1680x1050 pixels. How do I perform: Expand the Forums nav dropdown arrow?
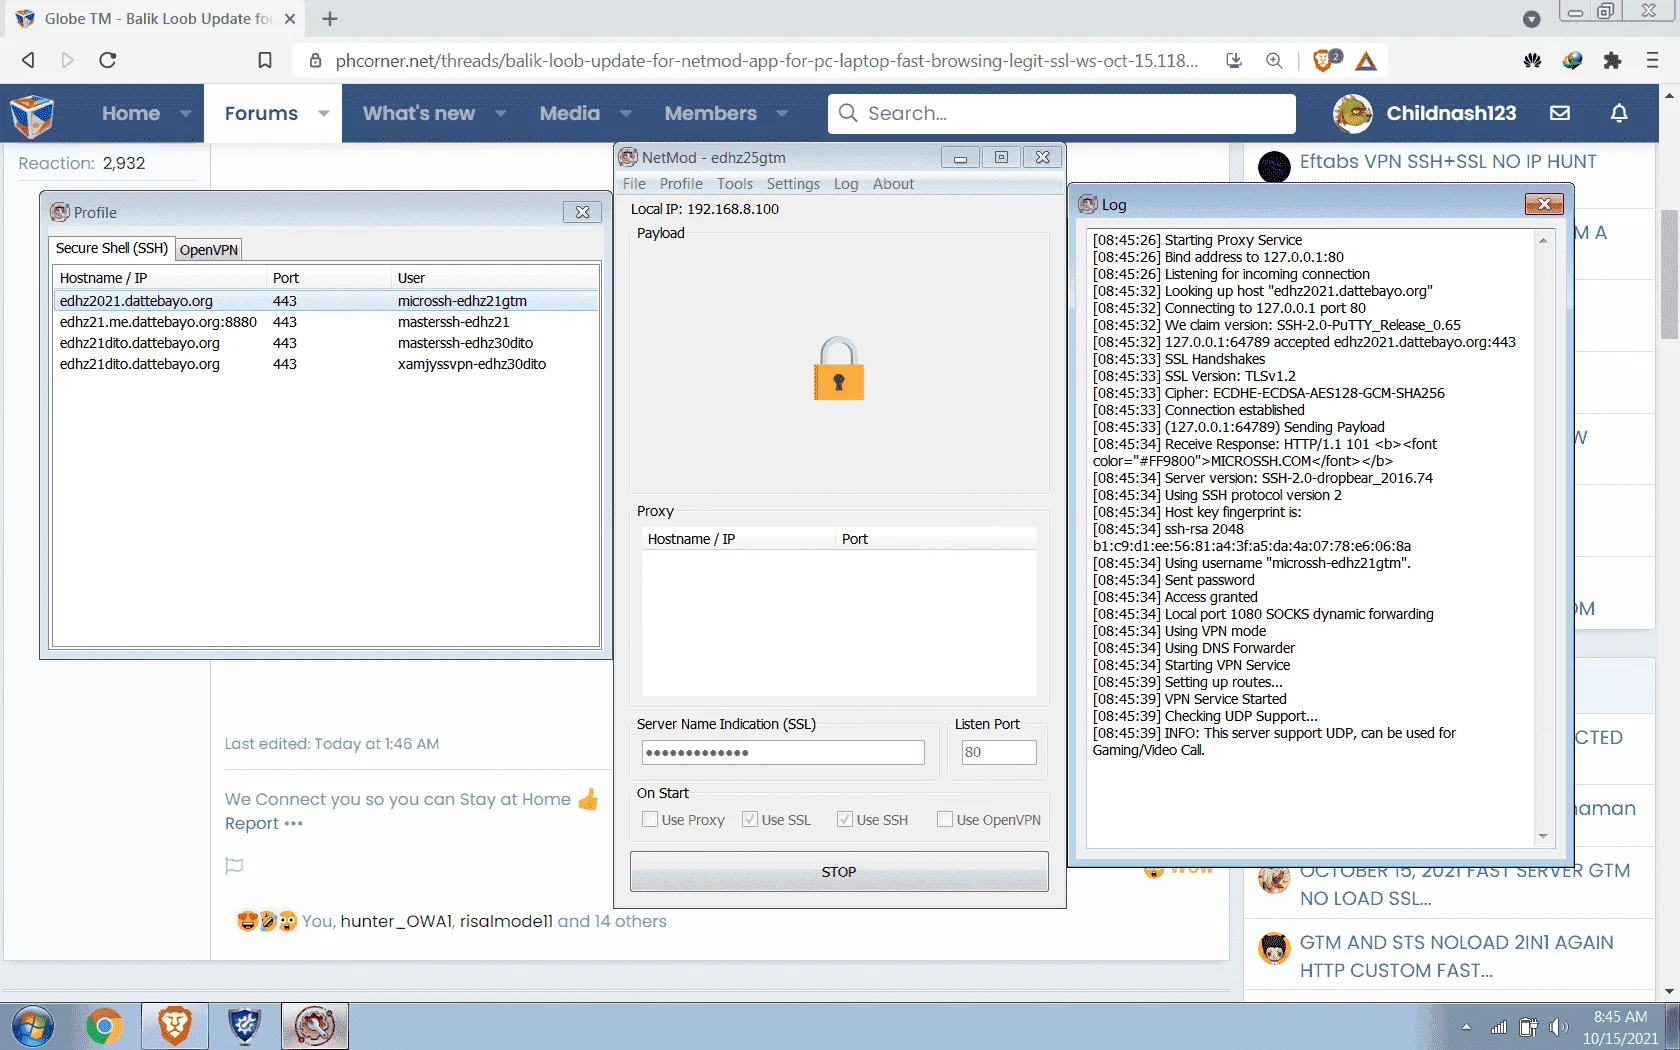[323, 114]
